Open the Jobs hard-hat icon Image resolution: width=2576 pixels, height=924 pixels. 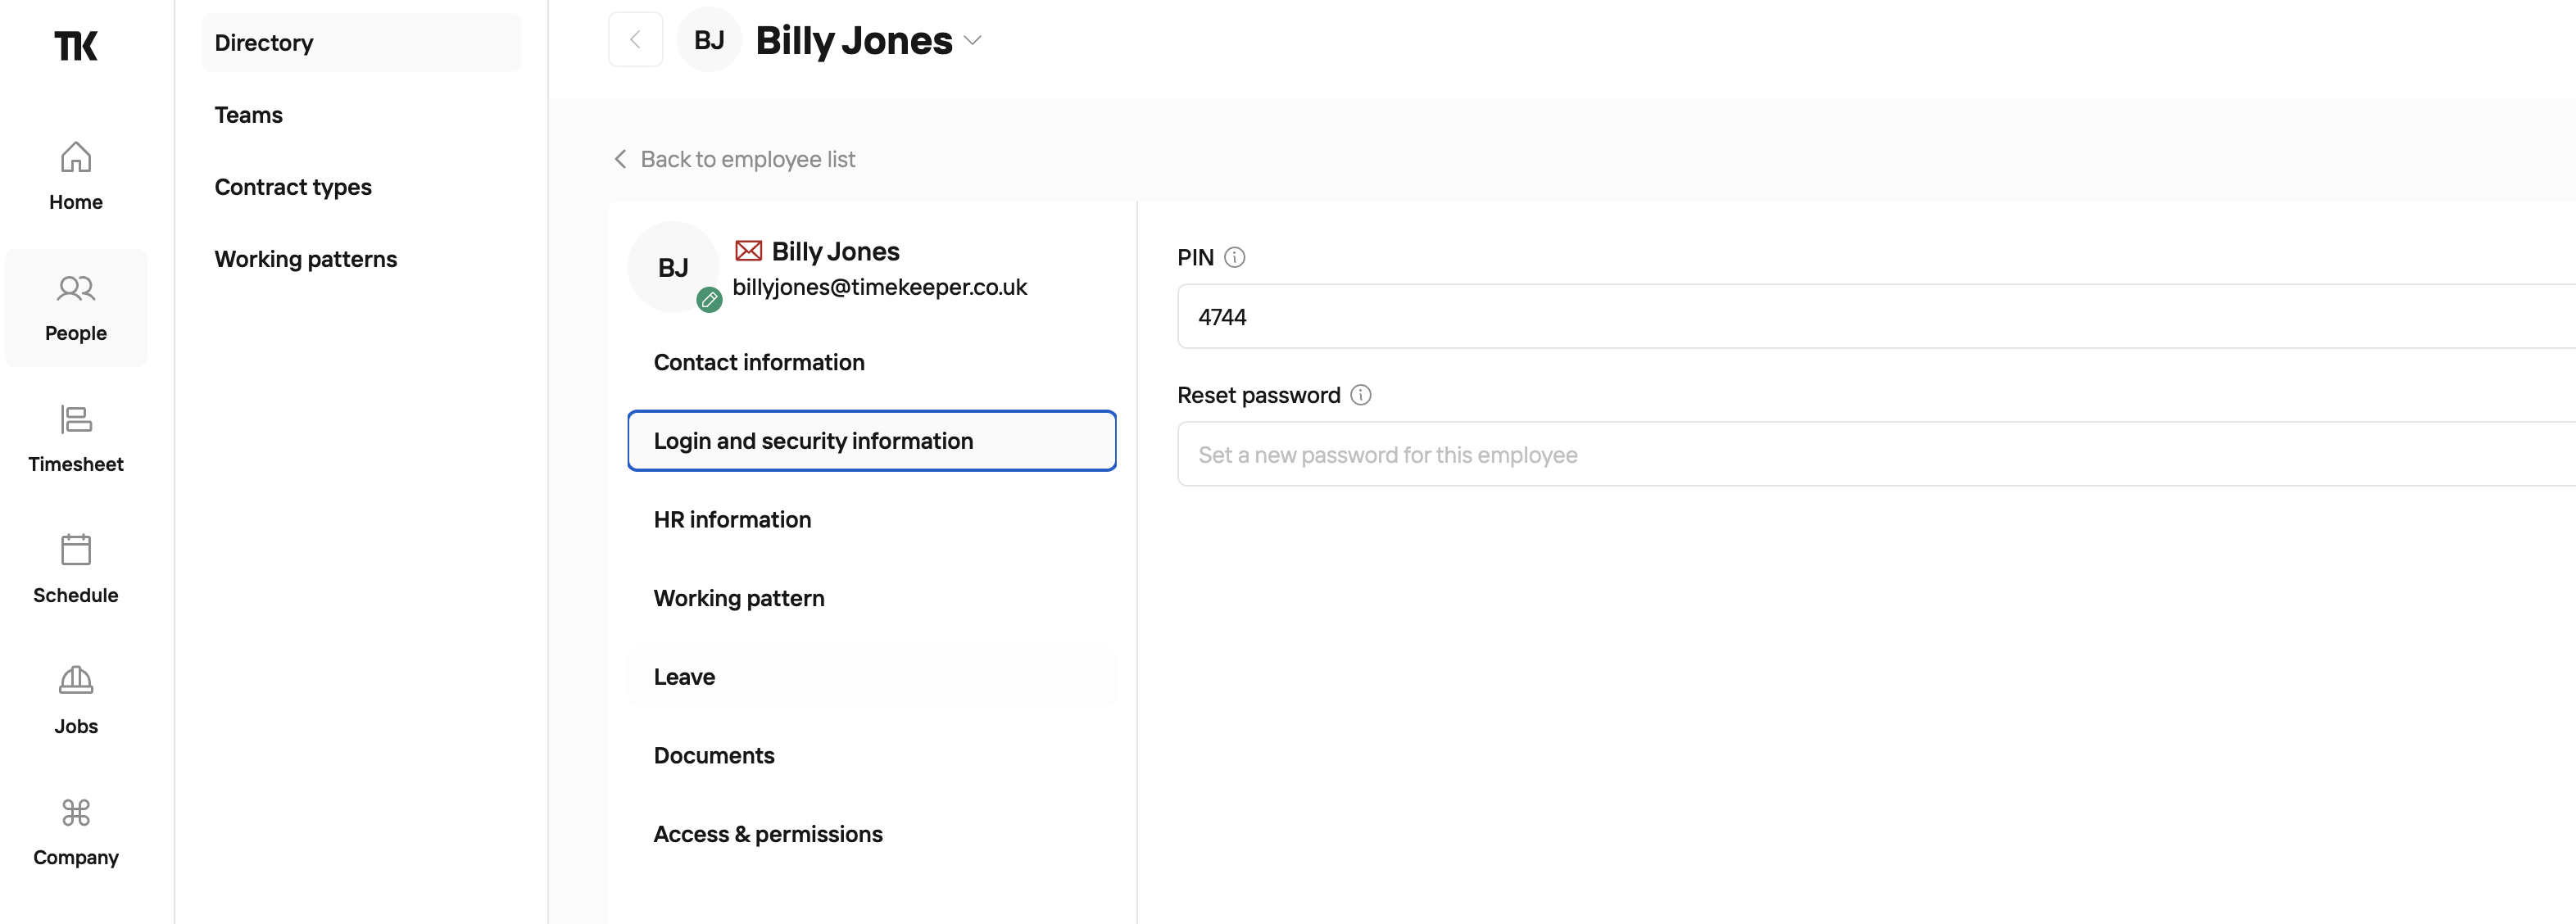76,680
